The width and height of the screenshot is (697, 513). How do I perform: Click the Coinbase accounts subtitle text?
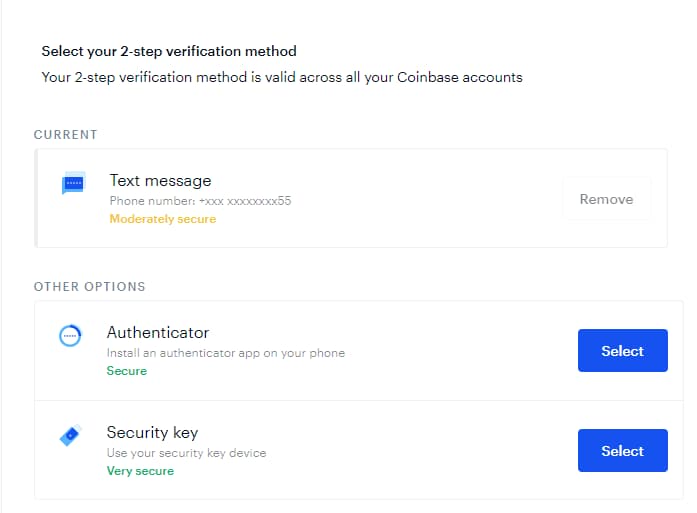(282, 77)
